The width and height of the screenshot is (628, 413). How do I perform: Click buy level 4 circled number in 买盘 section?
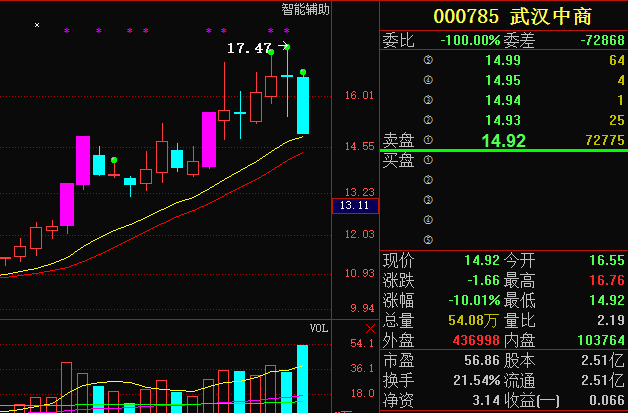click(428, 220)
